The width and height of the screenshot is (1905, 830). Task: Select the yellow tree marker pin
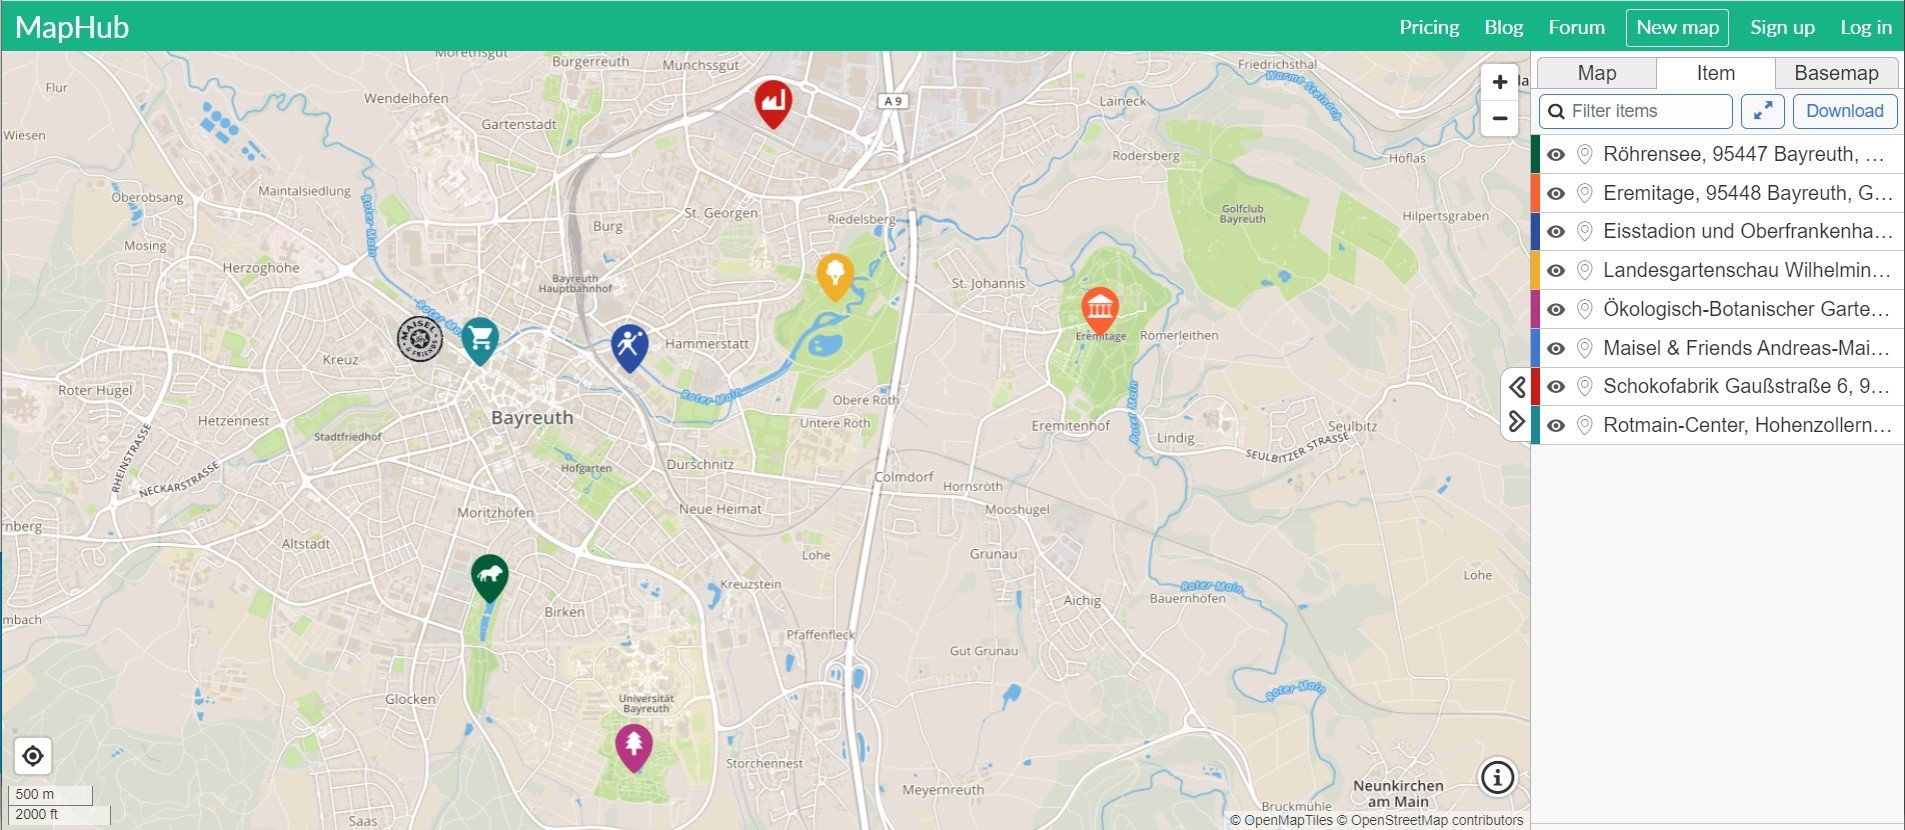pyautogui.click(x=835, y=276)
